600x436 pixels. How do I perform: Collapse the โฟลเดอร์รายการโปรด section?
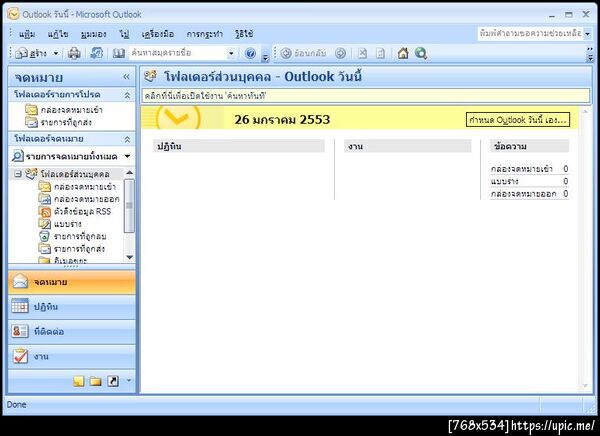point(127,95)
